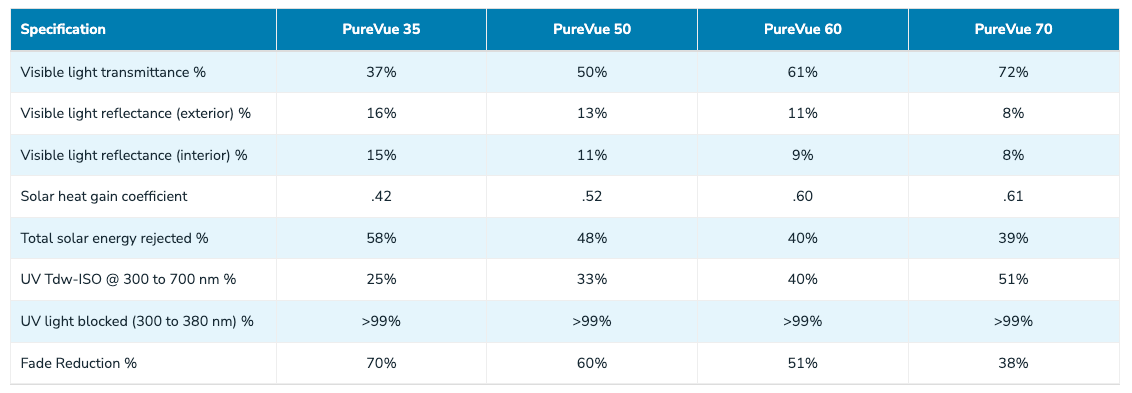Click the 70% Fade Reduction cell
1132x393 pixels.
point(381,363)
